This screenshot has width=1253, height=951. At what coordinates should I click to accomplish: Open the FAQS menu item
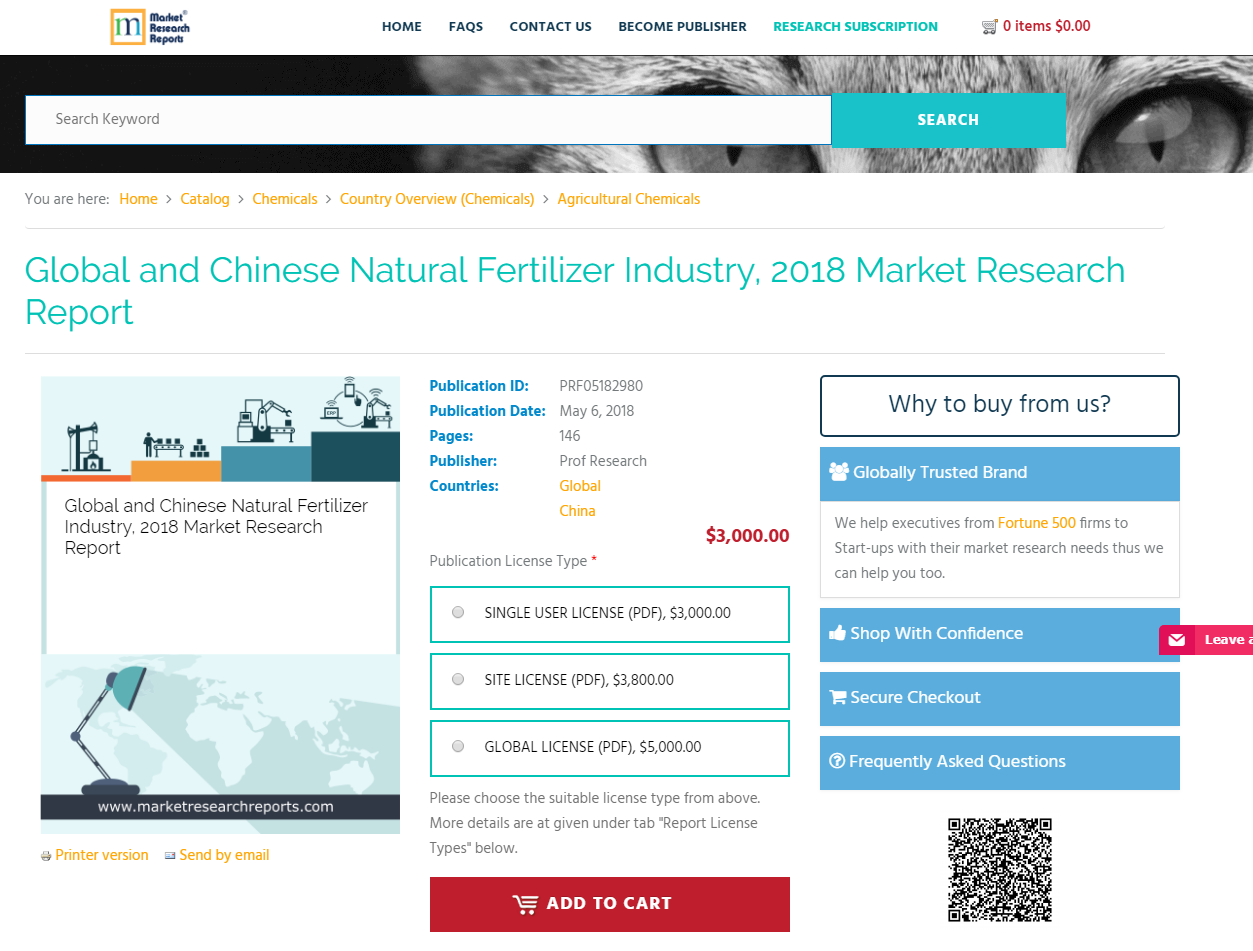tap(465, 27)
